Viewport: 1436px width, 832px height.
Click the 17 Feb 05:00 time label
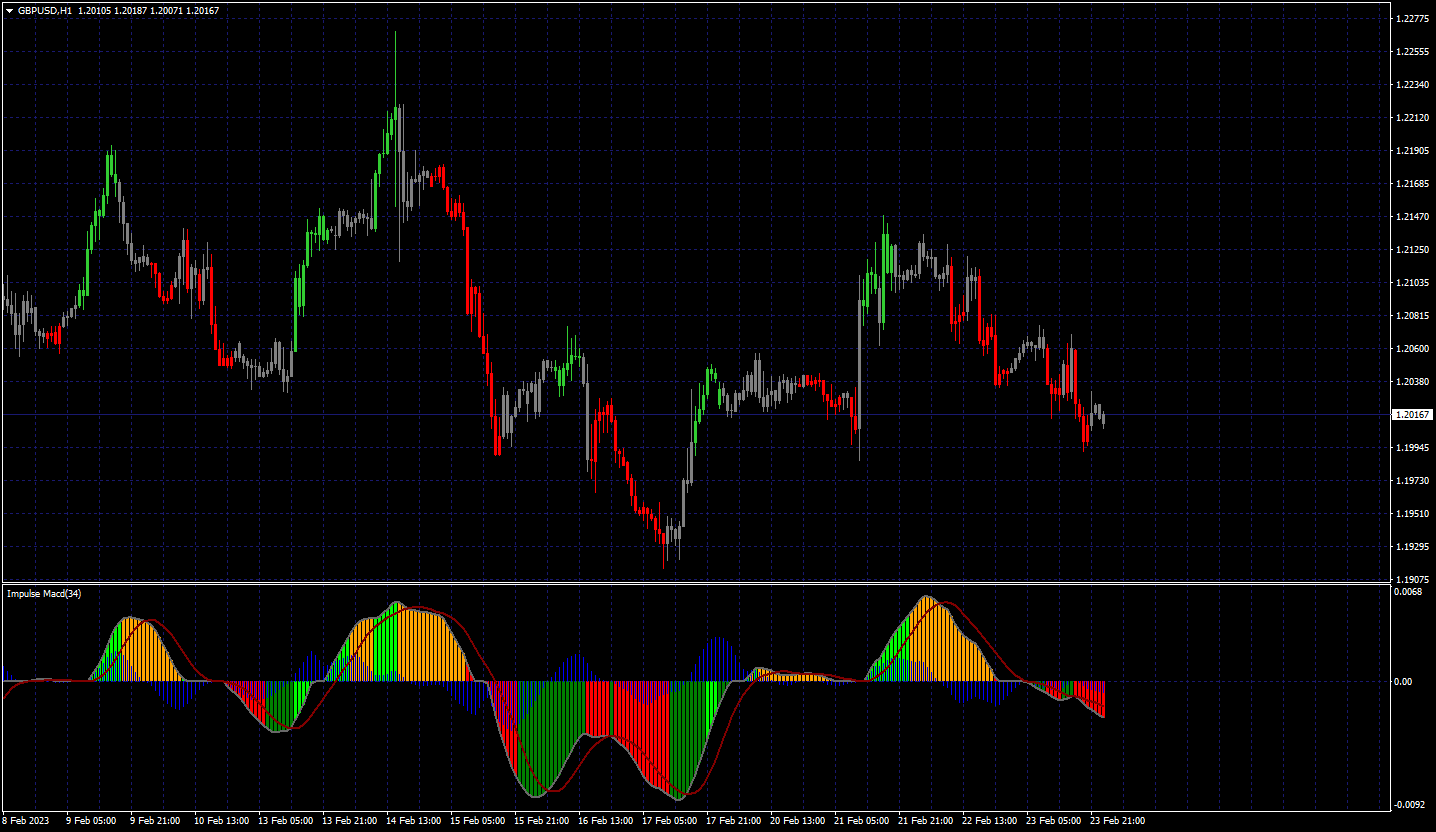tap(670, 821)
